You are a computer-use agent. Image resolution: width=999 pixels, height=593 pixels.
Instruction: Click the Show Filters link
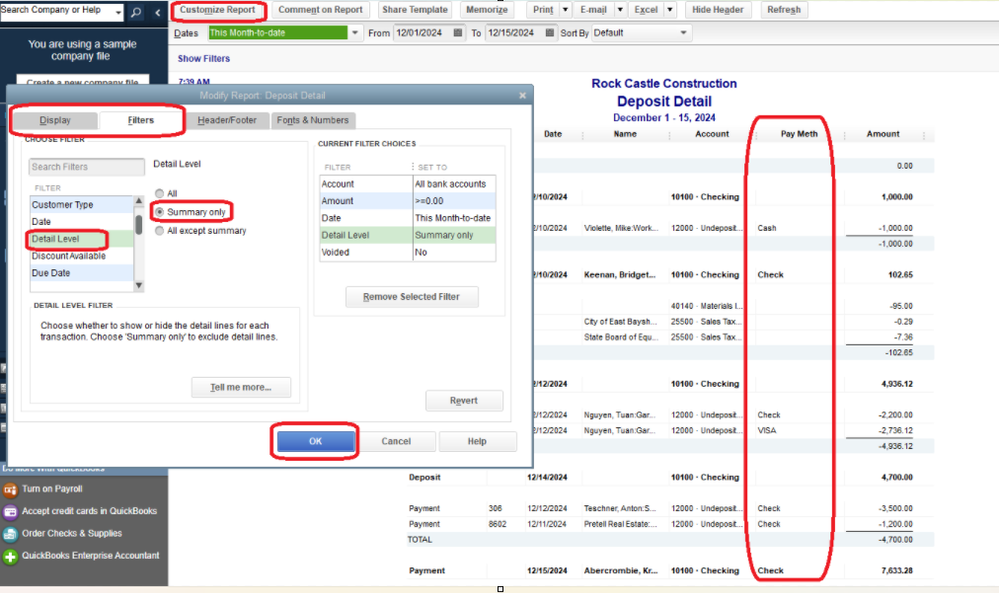[204, 59]
